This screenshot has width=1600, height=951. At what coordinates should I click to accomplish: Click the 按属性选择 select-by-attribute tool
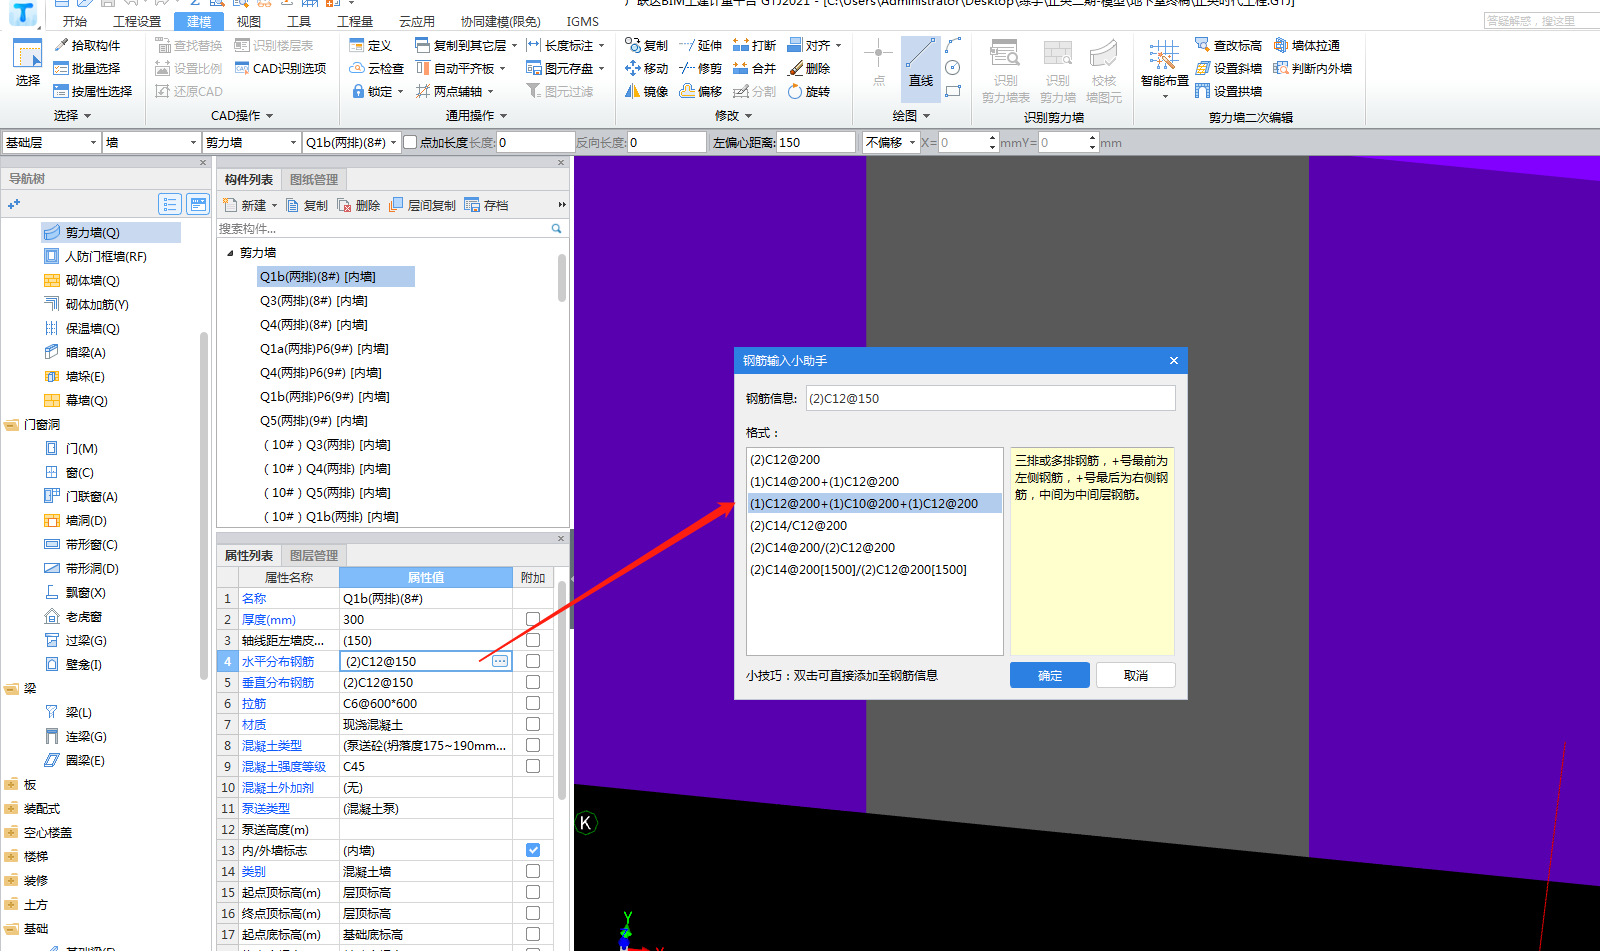pyautogui.click(x=93, y=91)
